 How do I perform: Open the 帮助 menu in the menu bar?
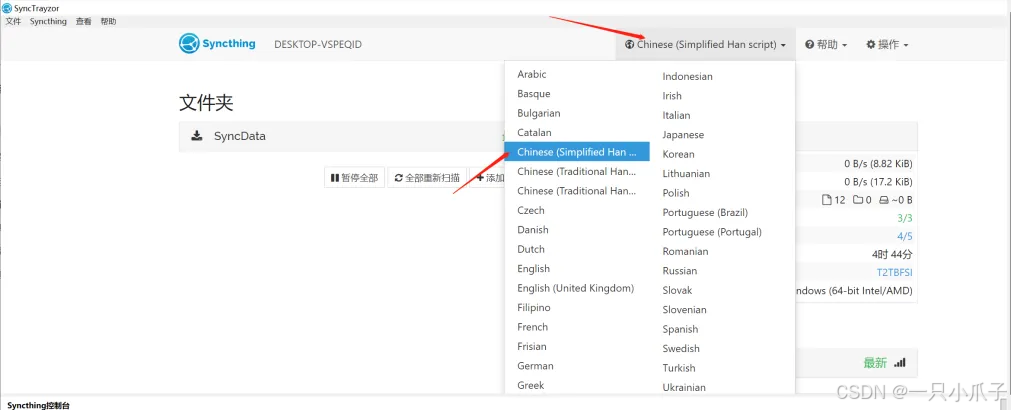(108, 21)
